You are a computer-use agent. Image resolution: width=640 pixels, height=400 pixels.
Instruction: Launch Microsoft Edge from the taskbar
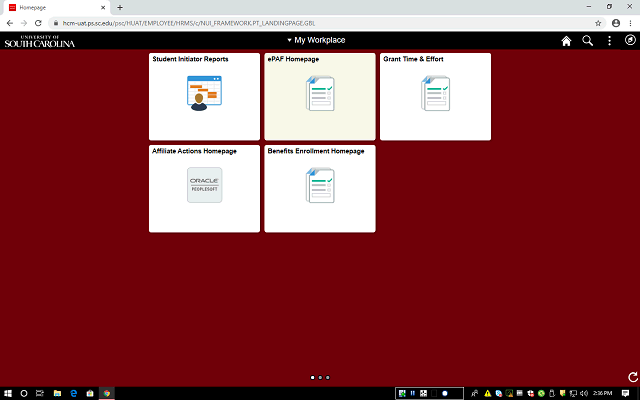point(73,393)
